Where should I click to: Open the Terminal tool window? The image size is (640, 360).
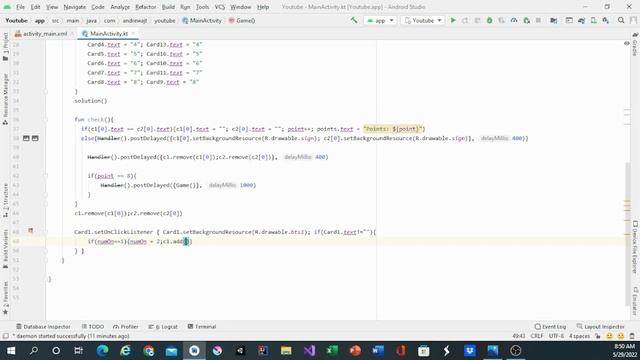point(202,327)
